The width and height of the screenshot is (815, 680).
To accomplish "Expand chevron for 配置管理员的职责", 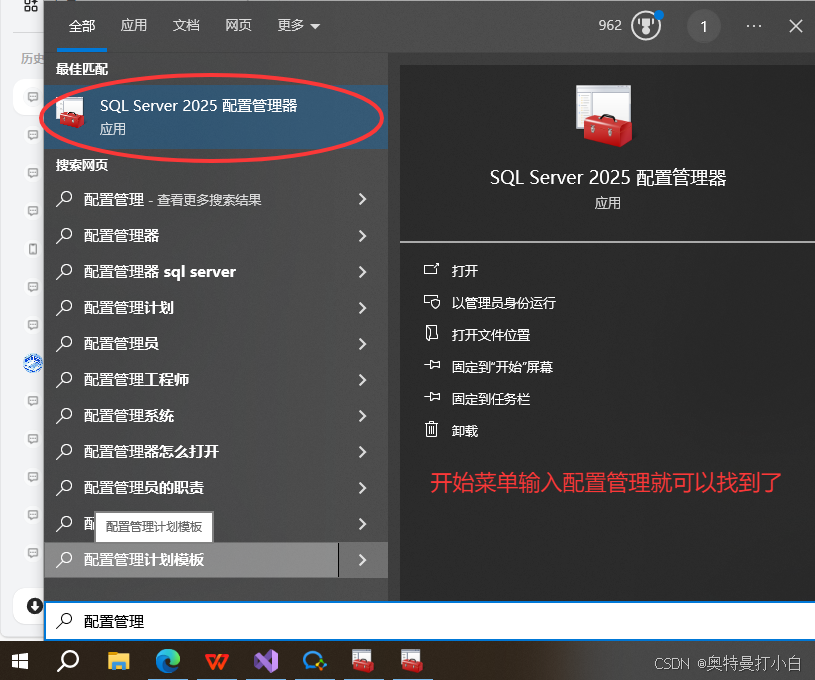I will tap(363, 488).
